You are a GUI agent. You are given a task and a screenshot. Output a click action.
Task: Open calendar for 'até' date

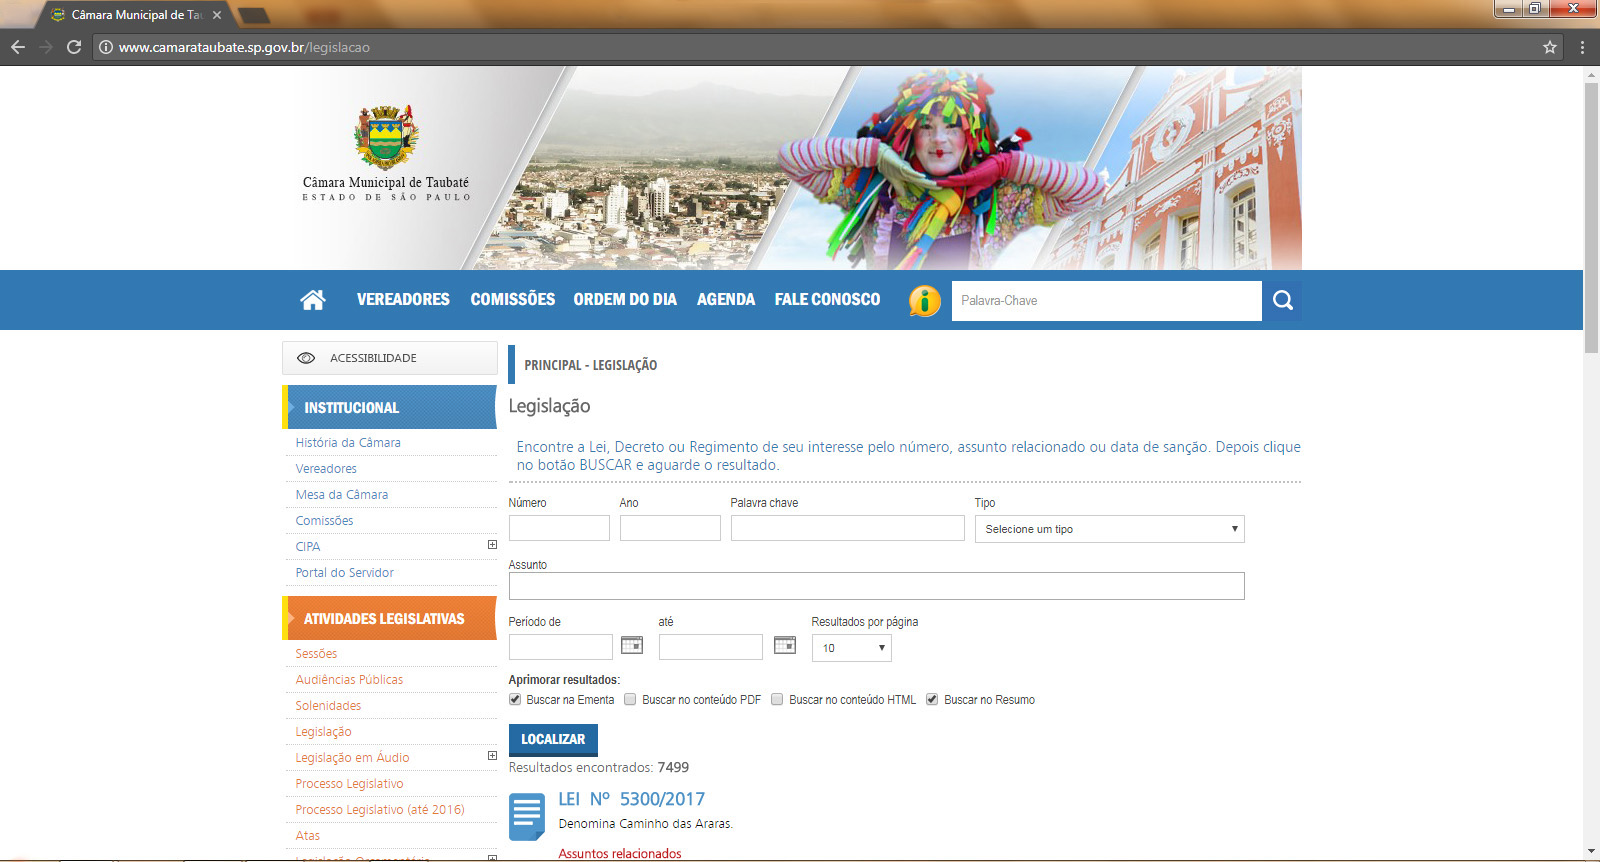(x=785, y=645)
